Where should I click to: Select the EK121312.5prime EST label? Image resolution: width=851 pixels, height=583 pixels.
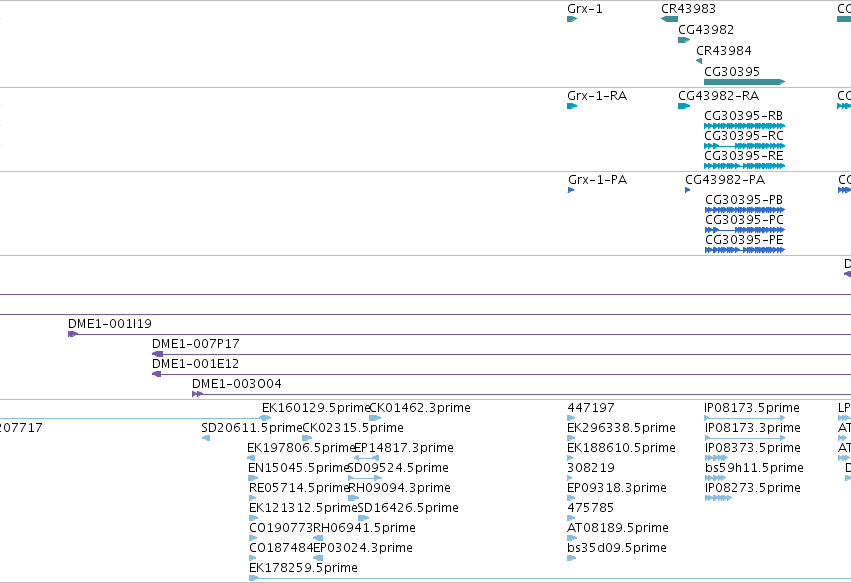tap(303, 508)
